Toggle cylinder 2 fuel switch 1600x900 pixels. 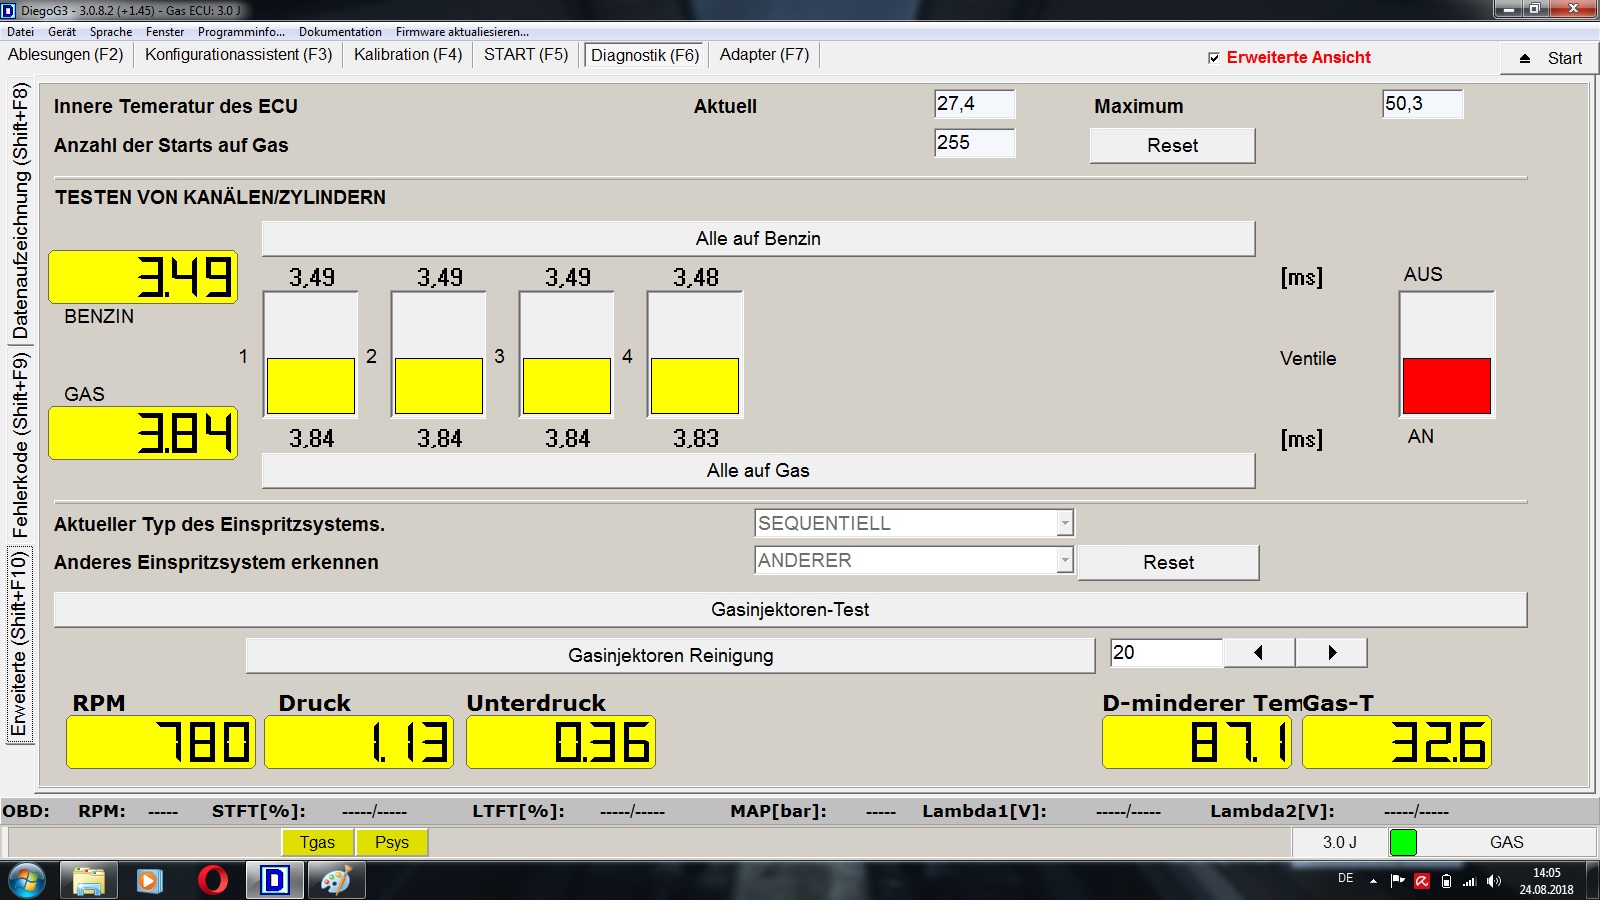[439, 354]
